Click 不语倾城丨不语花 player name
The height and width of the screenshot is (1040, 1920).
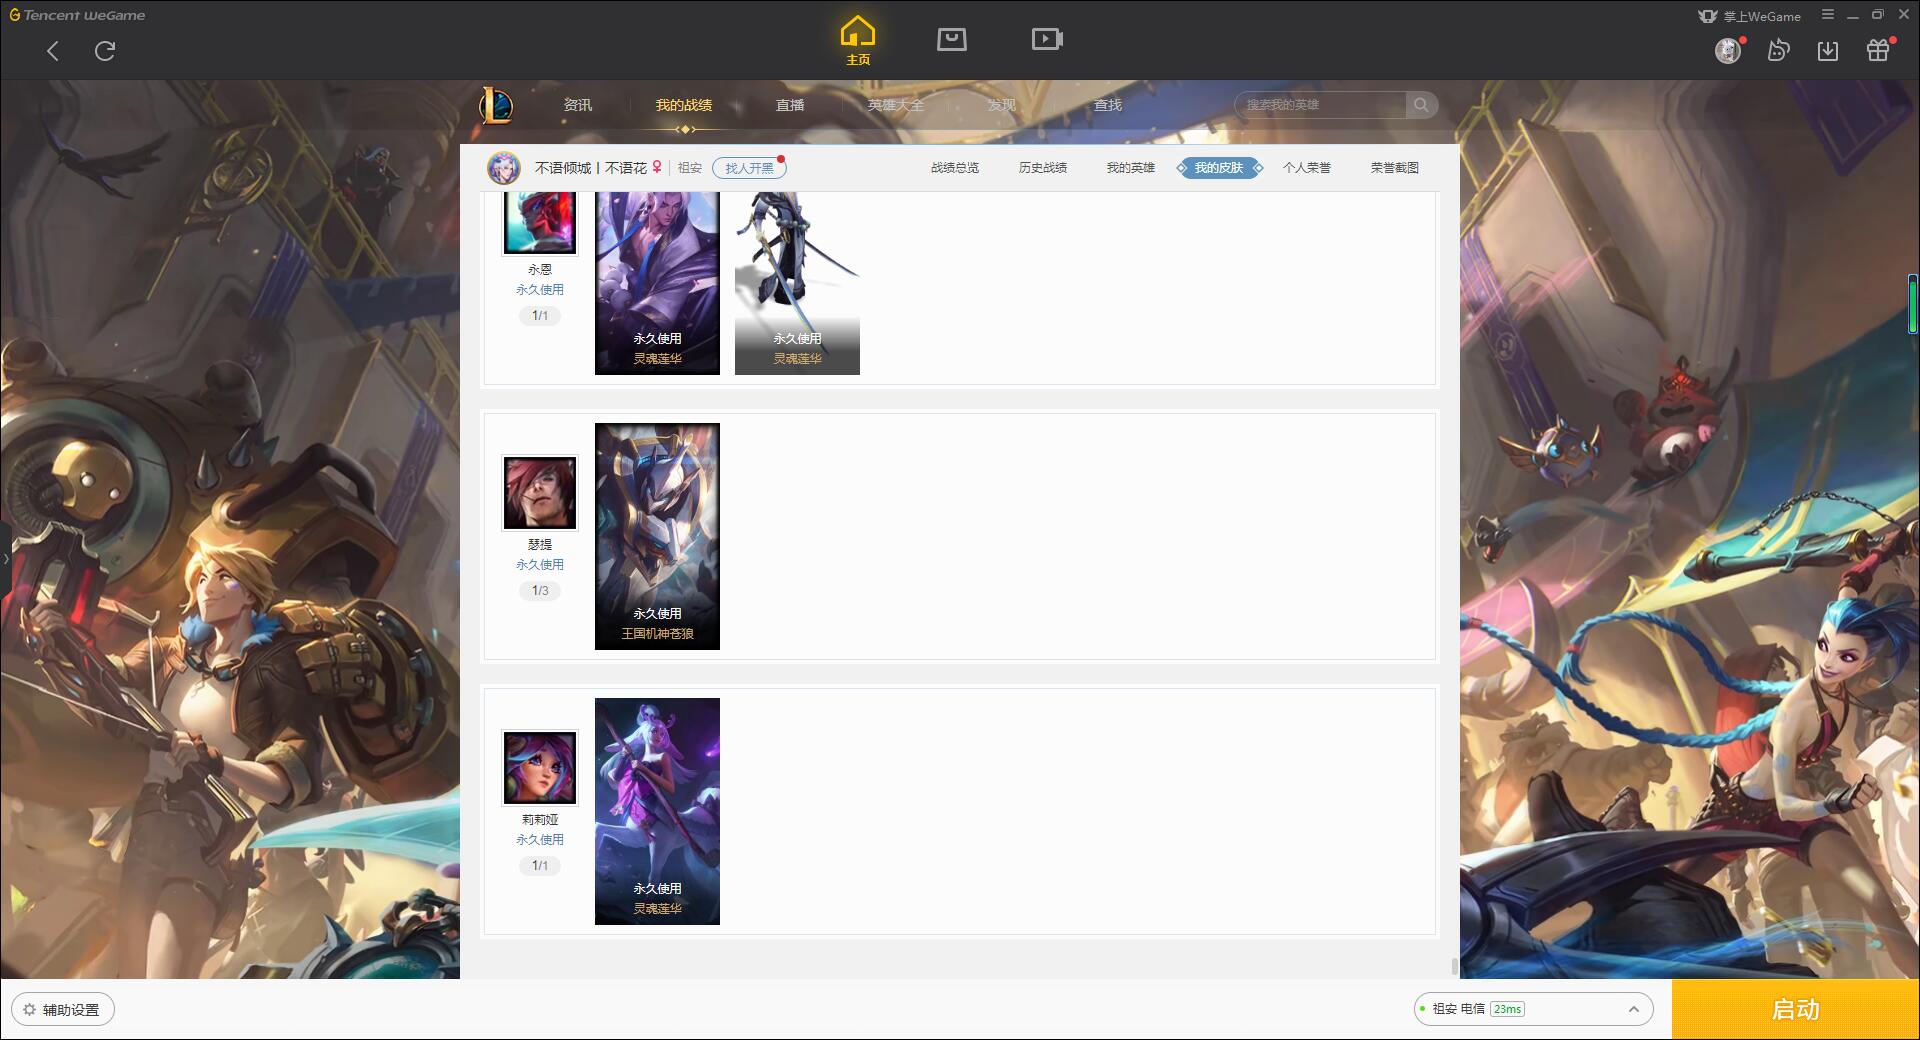tap(591, 168)
